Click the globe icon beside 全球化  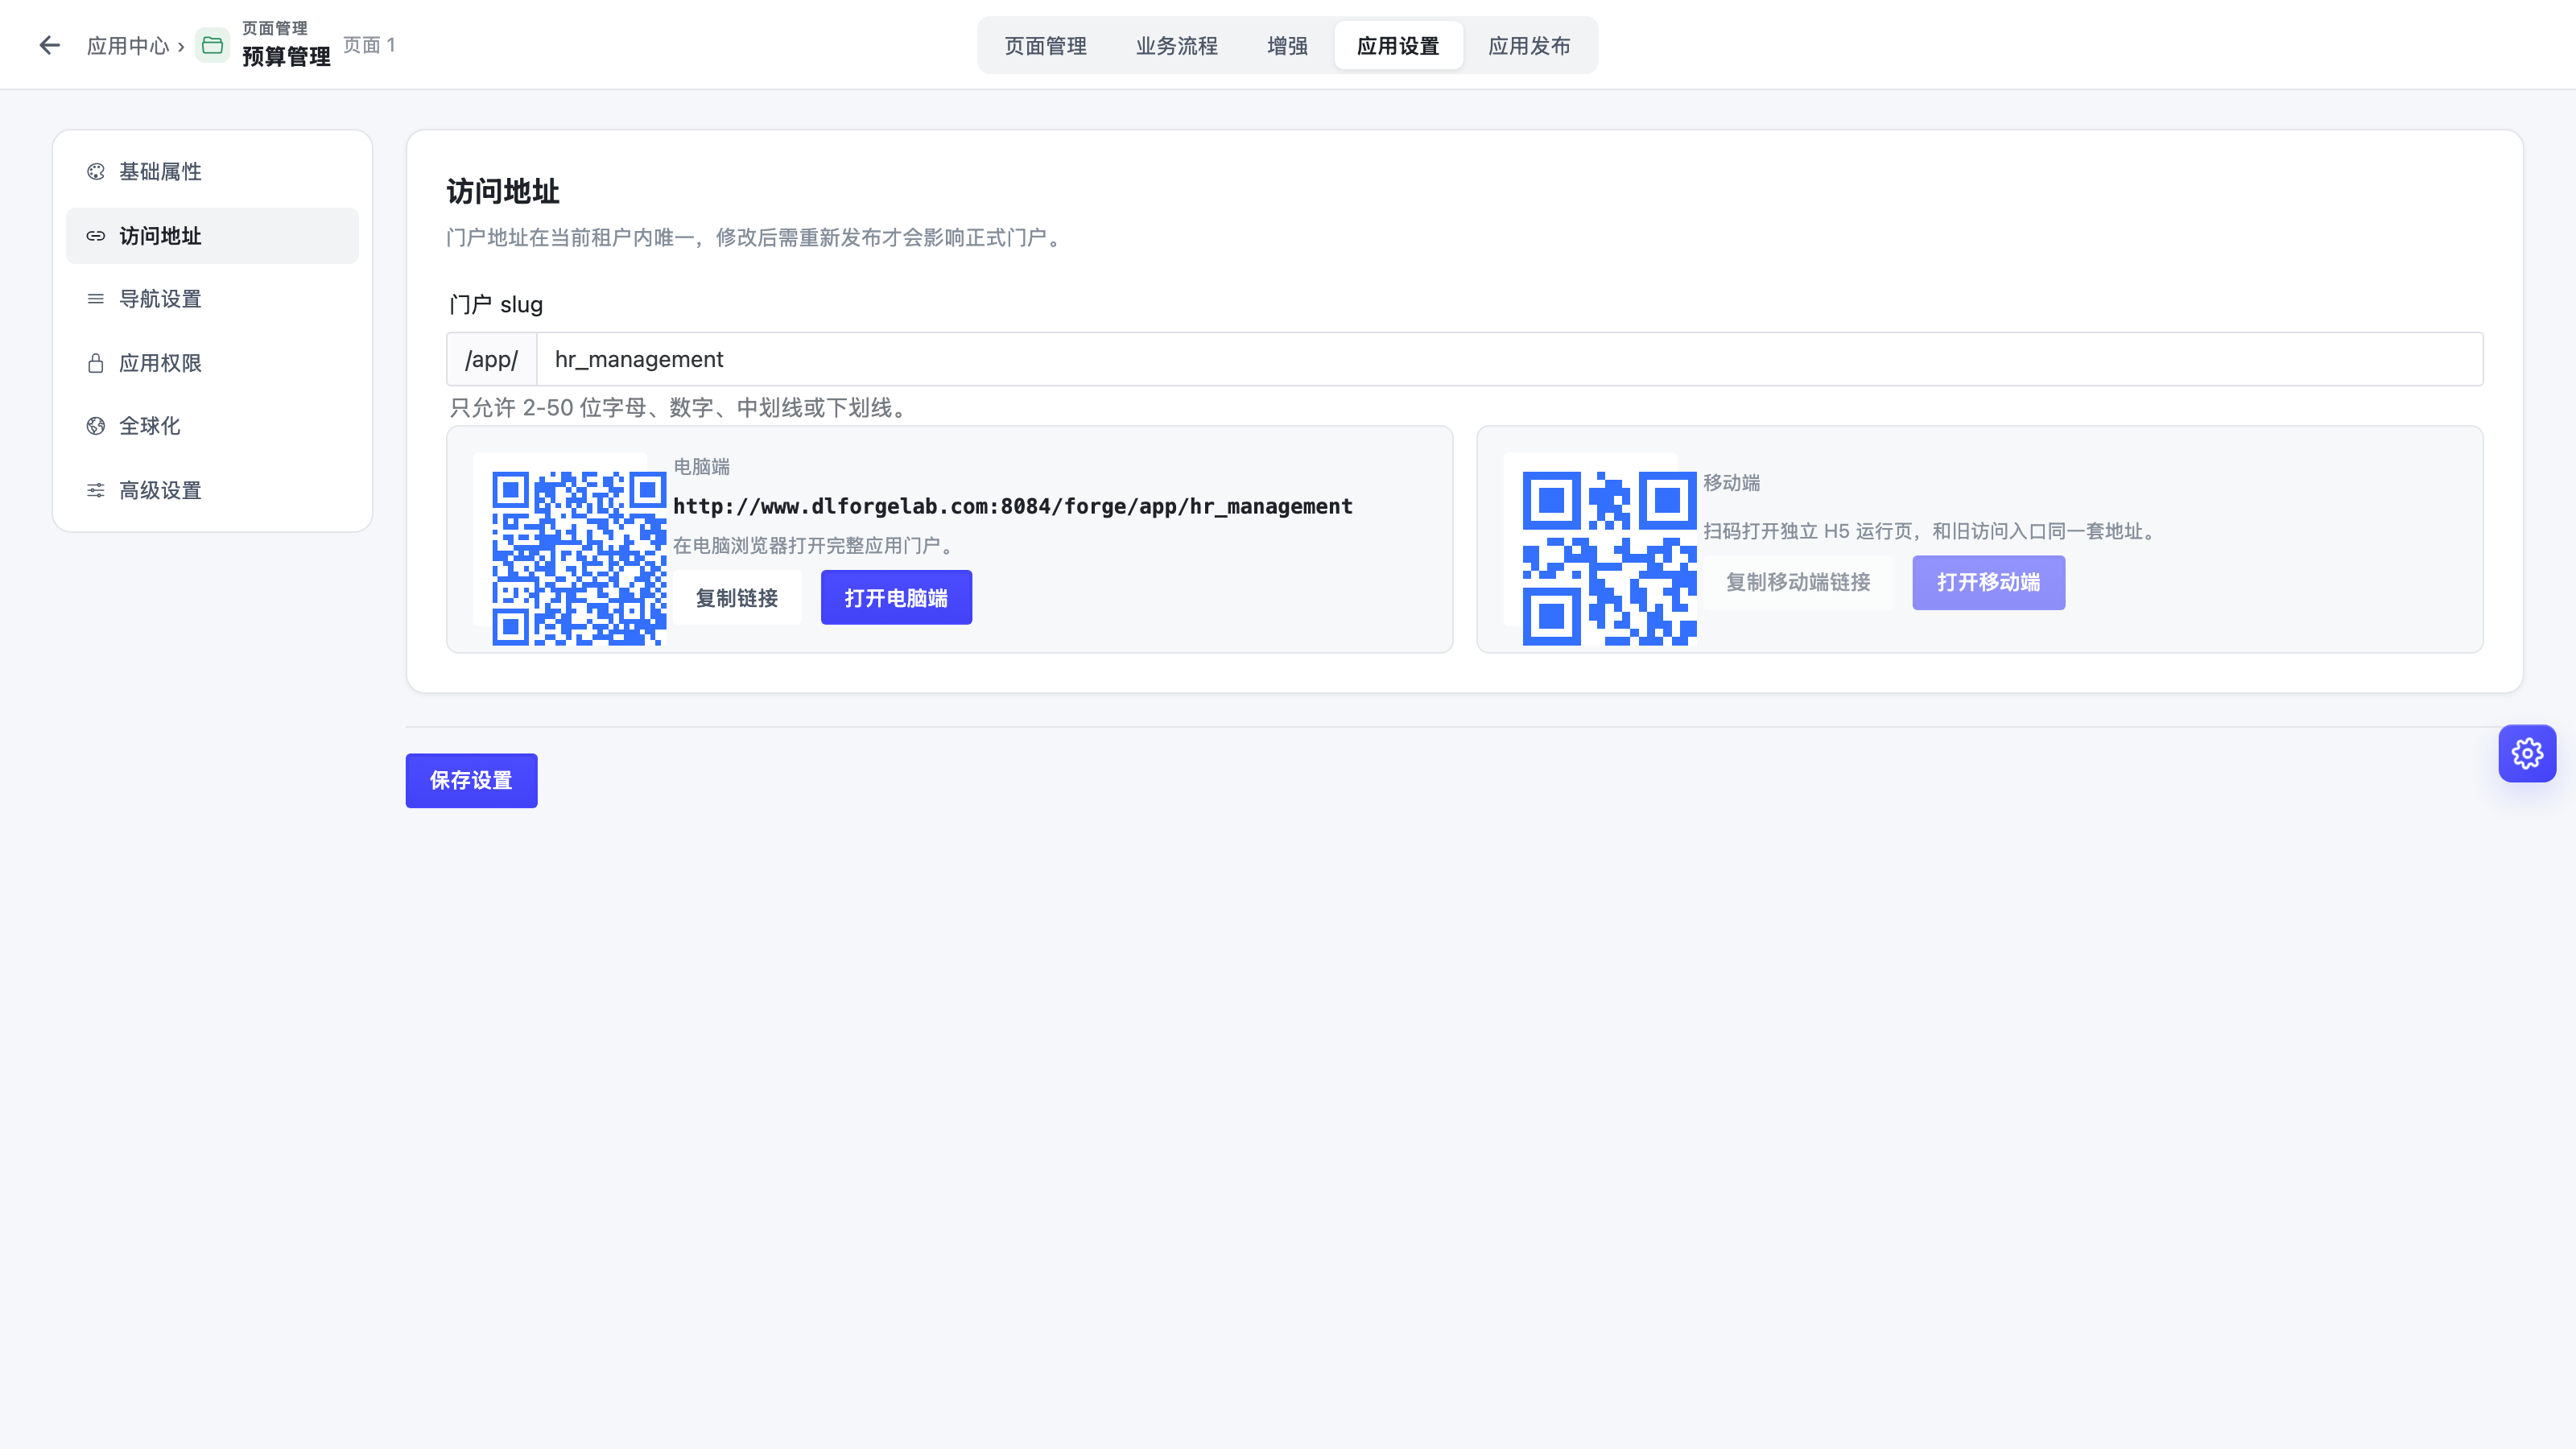coord(96,426)
